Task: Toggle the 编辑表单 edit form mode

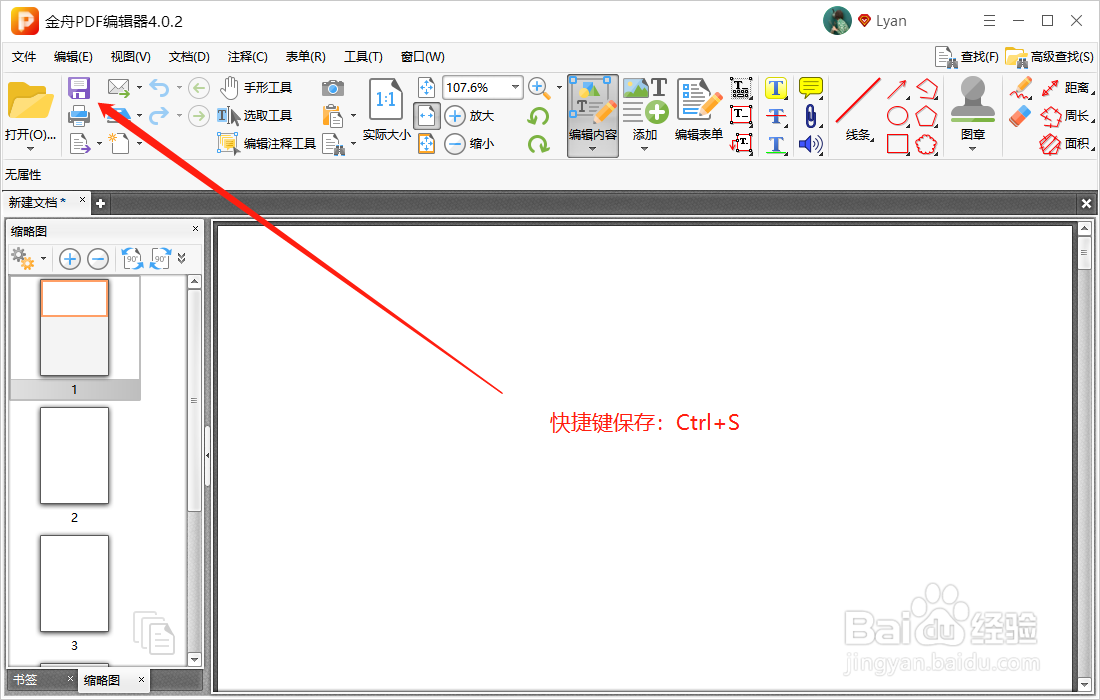Action: 699,110
